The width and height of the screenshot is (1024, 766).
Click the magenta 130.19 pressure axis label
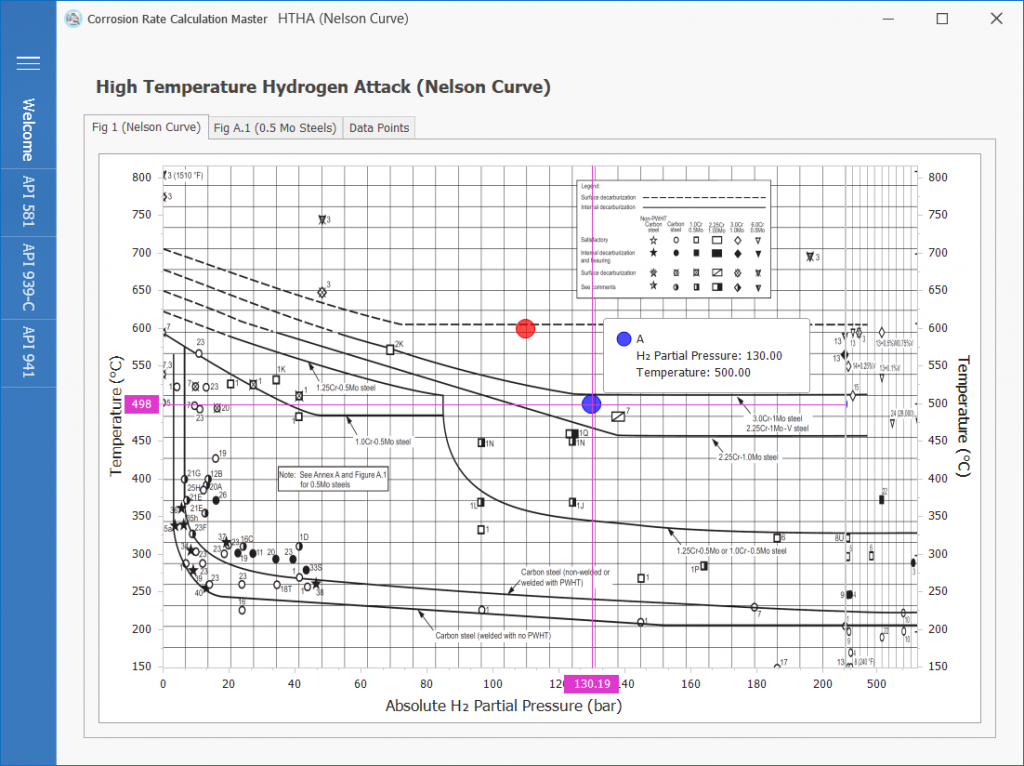tap(592, 684)
